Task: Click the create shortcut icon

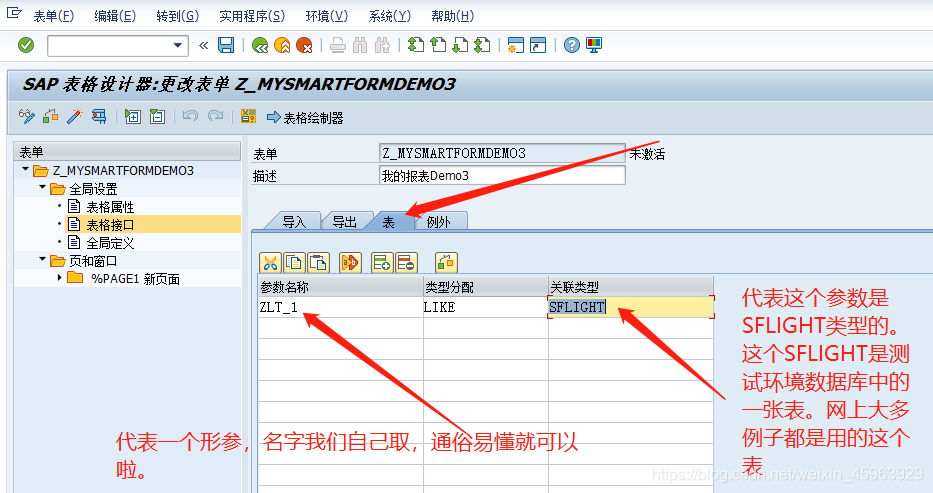Action: tap(538, 45)
